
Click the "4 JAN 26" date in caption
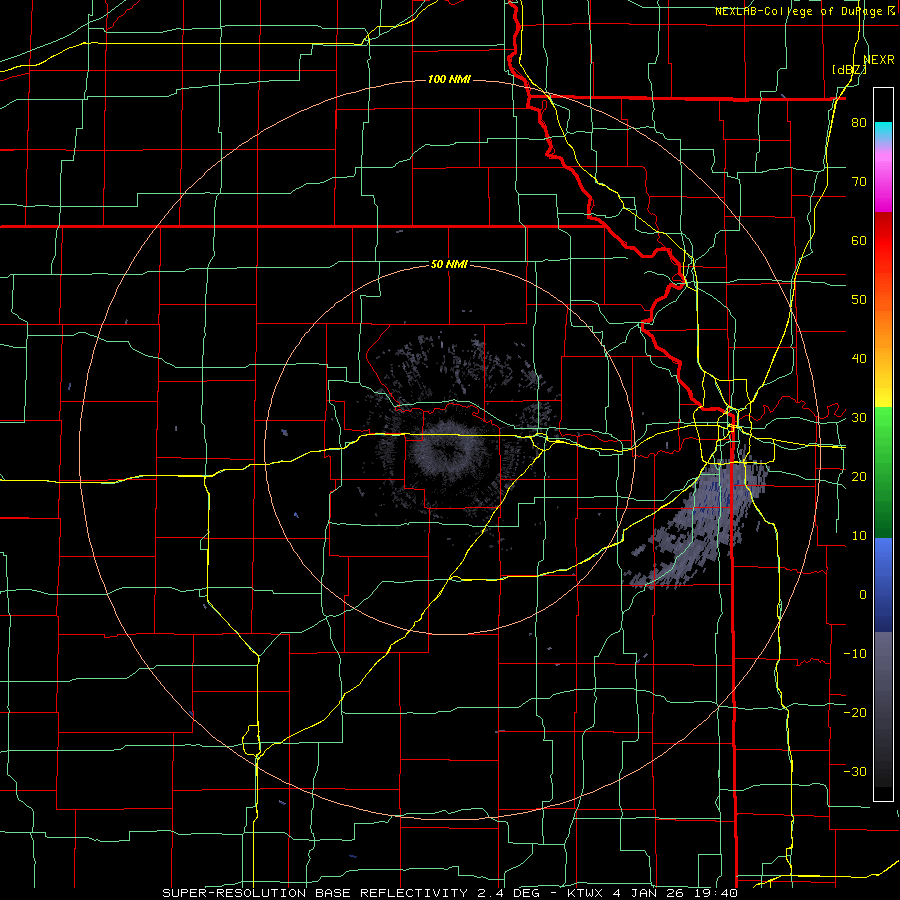(x=648, y=893)
